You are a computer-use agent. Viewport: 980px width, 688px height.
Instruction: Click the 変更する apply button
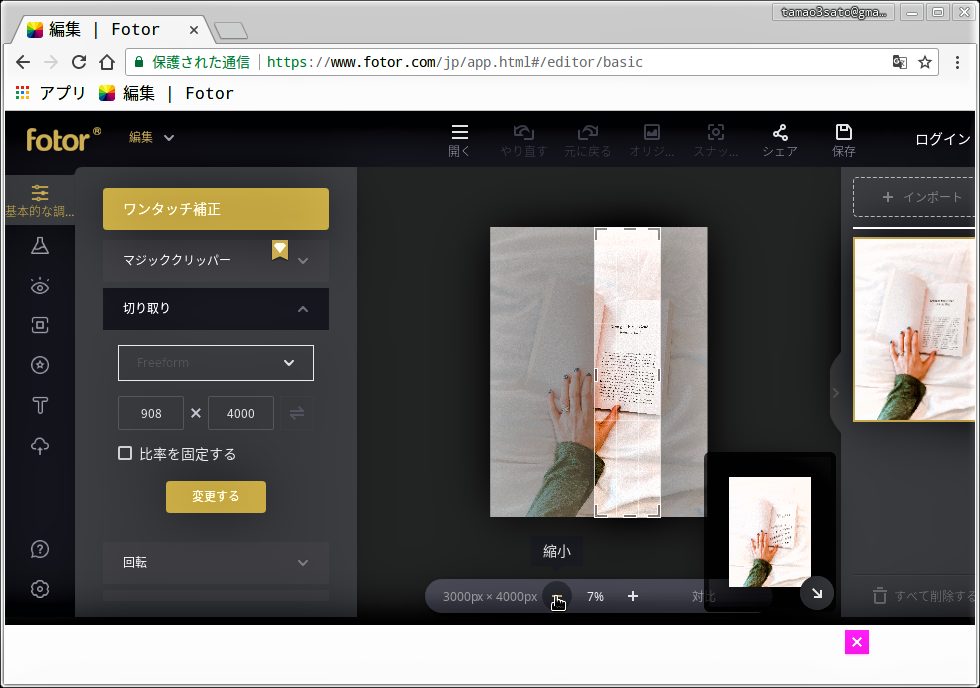point(216,497)
